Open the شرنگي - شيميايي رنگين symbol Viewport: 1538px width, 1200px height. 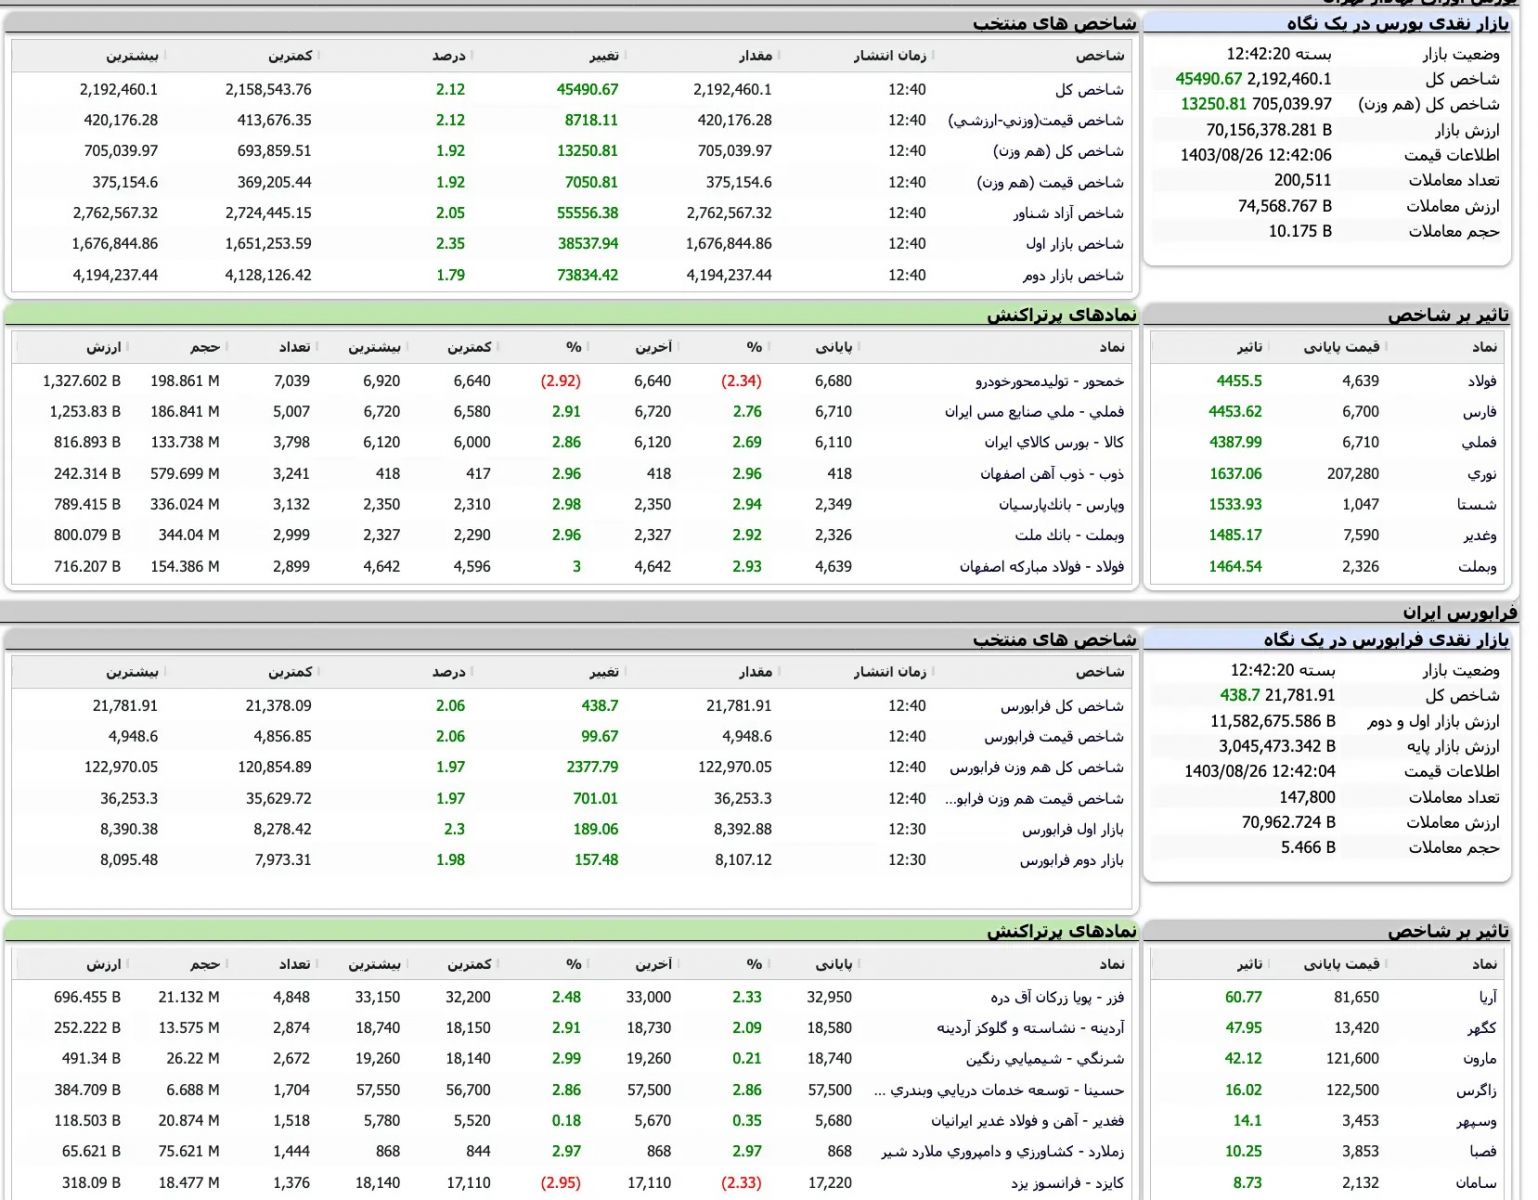tap(1045, 1059)
